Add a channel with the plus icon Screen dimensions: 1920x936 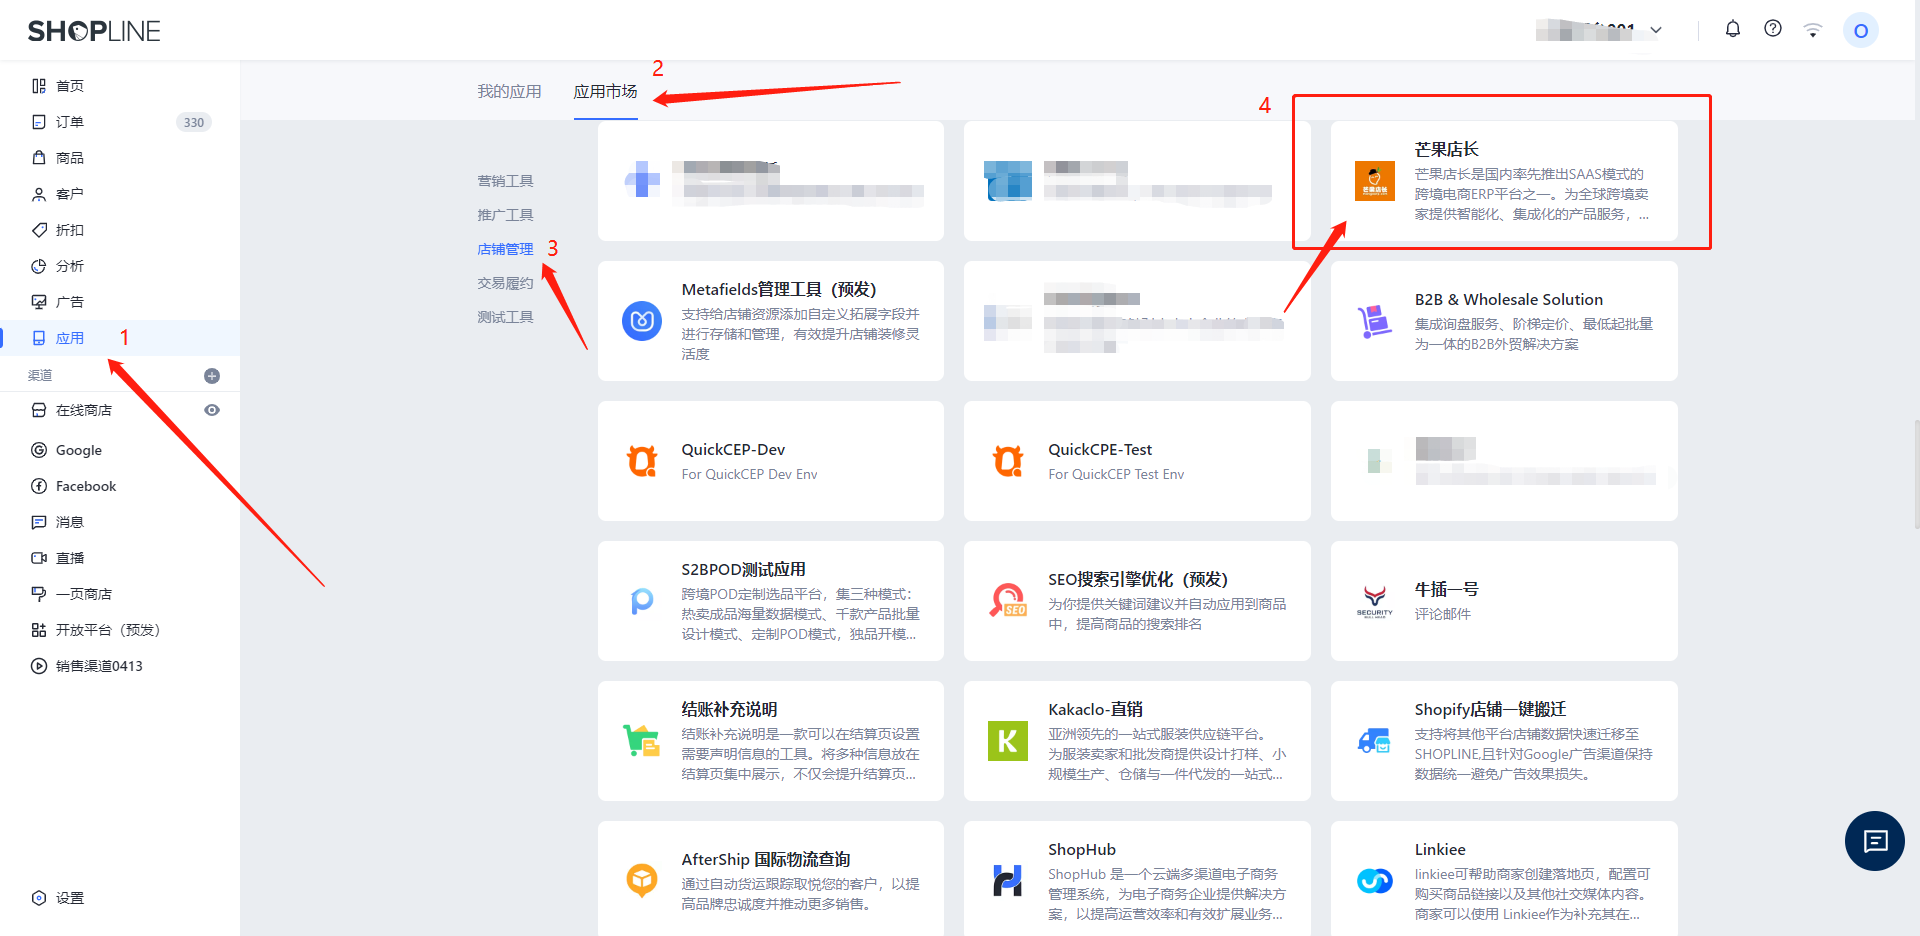(212, 376)
